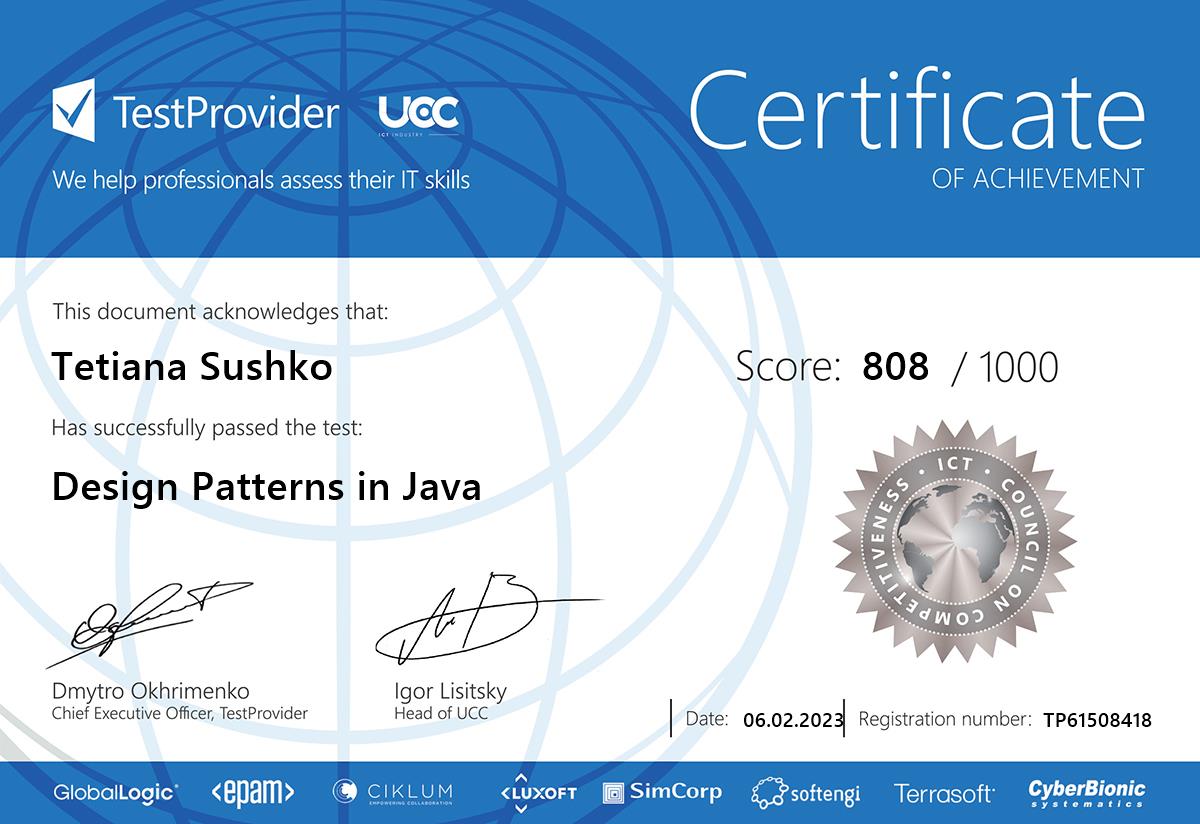1200x824 pixels.
Task: Click the EPAM sponsor logo
Action: (253, 793)
